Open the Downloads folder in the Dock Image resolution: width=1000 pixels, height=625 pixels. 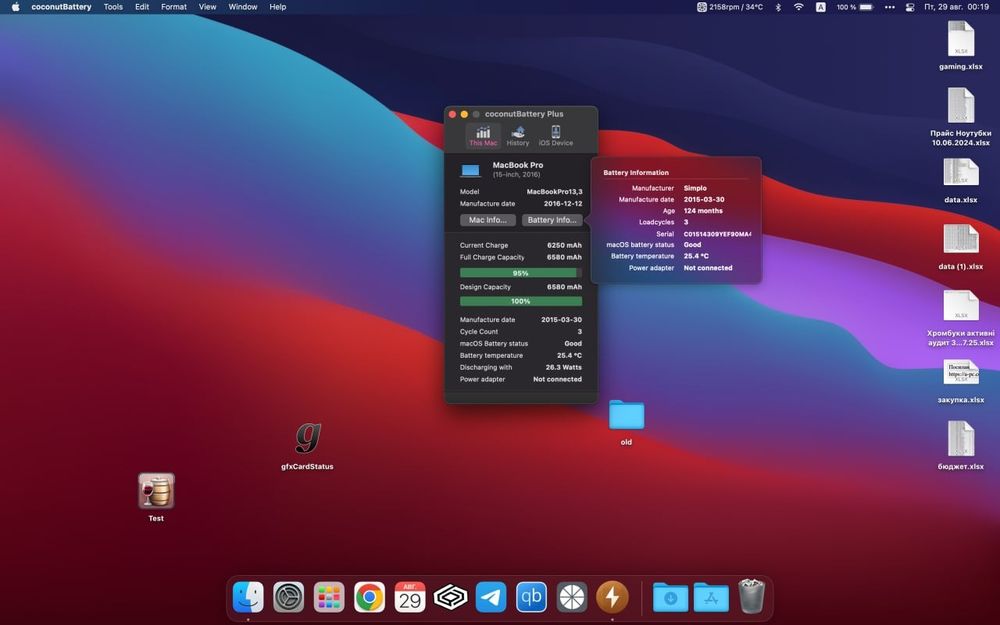(x=670, y=598)
